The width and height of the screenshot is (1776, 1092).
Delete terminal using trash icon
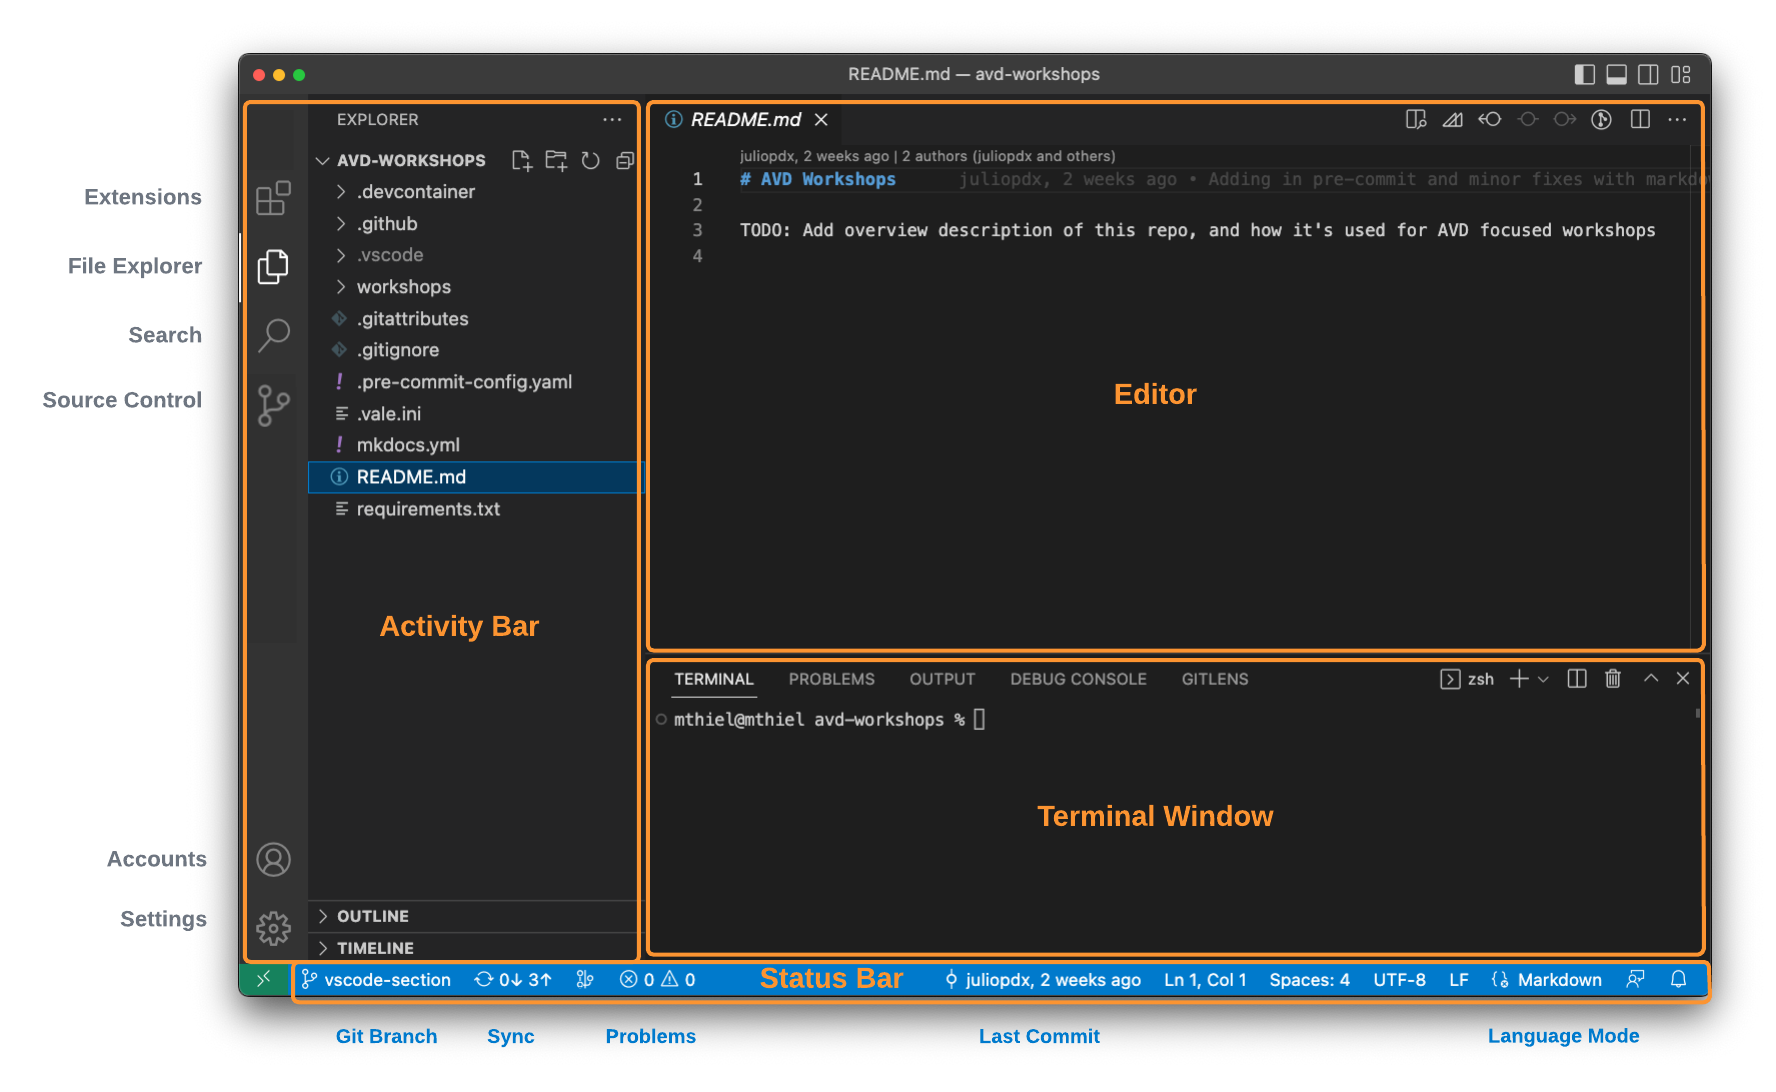pyautogui.click(x=1613, y=679)
